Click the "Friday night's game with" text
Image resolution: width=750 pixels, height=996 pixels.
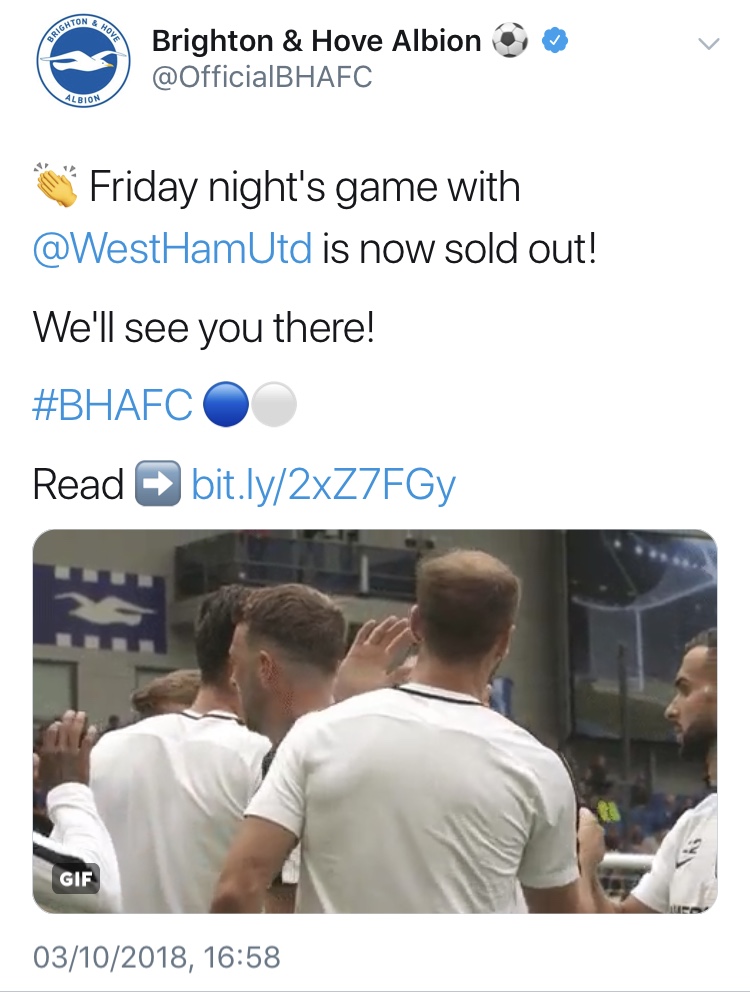pos(305,187)
